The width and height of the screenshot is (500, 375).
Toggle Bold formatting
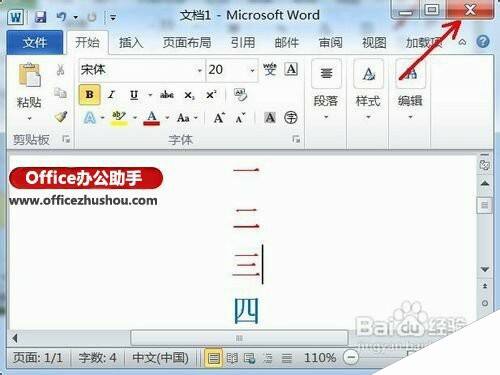(x=89, y=95)
